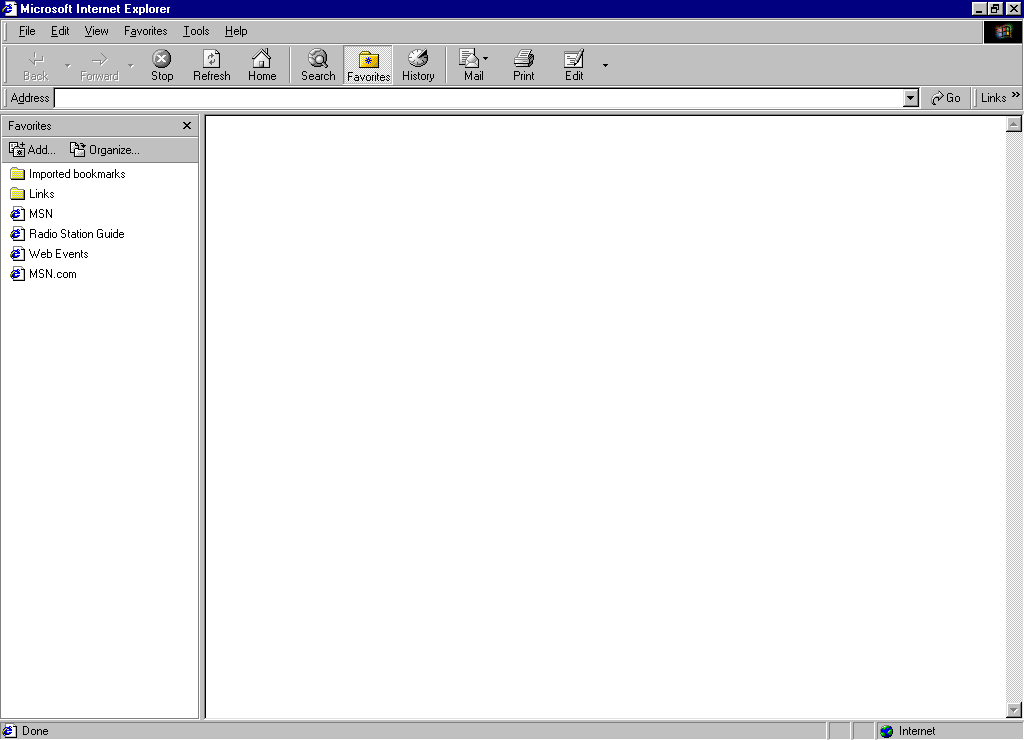Open dropdown arrow next to Edit button
The width and height of the screenshot is (1024, 740).
(x=605, y=65)
